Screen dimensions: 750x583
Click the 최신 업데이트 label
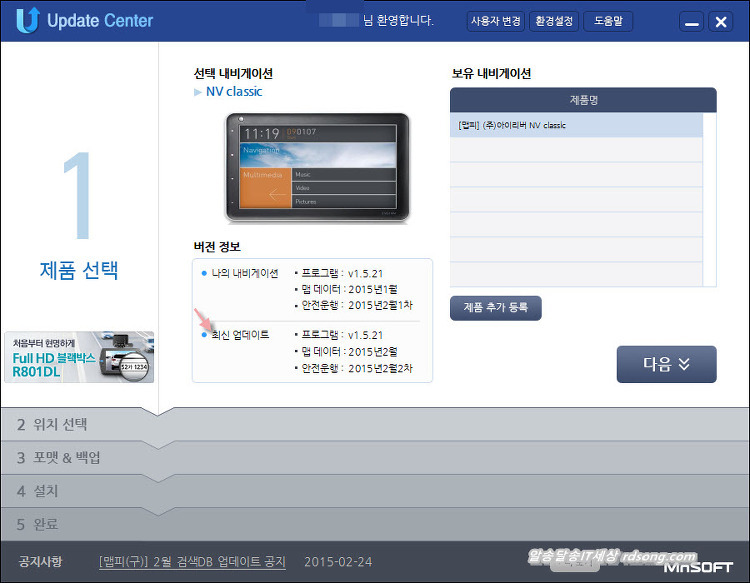pyautogui.click(x=240, y=335)
